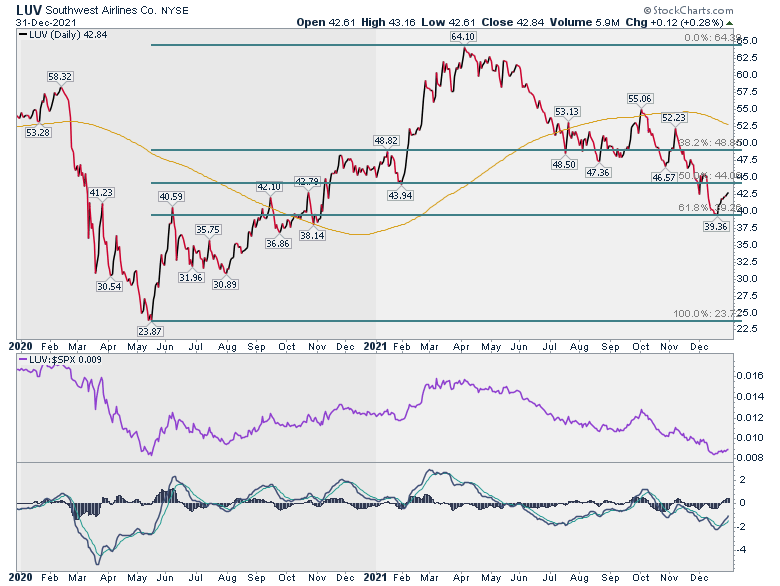Viewport: 780px width, 586px height.
Task: Click the Chg +0.12 (+0.28%) value
Action: [674, 22]
